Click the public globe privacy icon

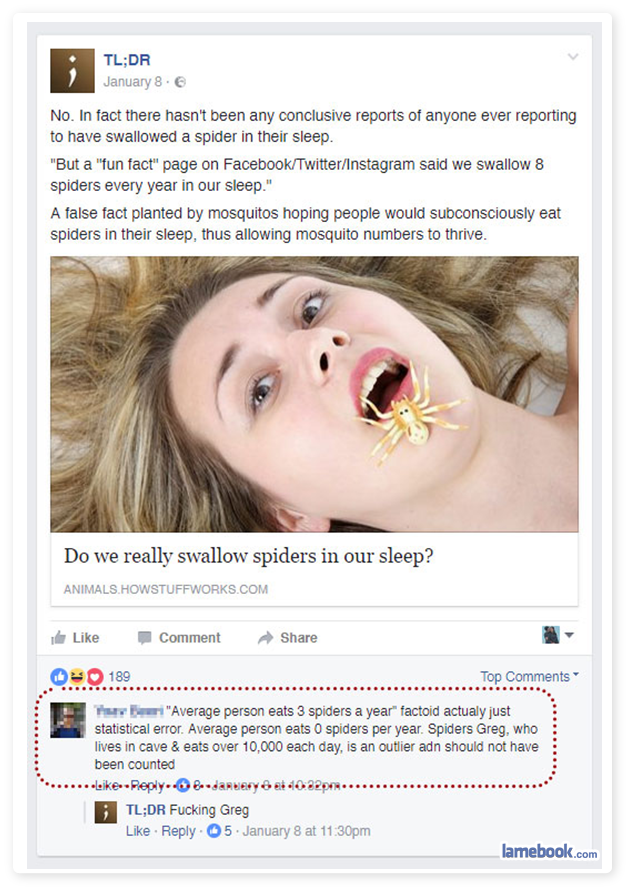coord(180,82)
